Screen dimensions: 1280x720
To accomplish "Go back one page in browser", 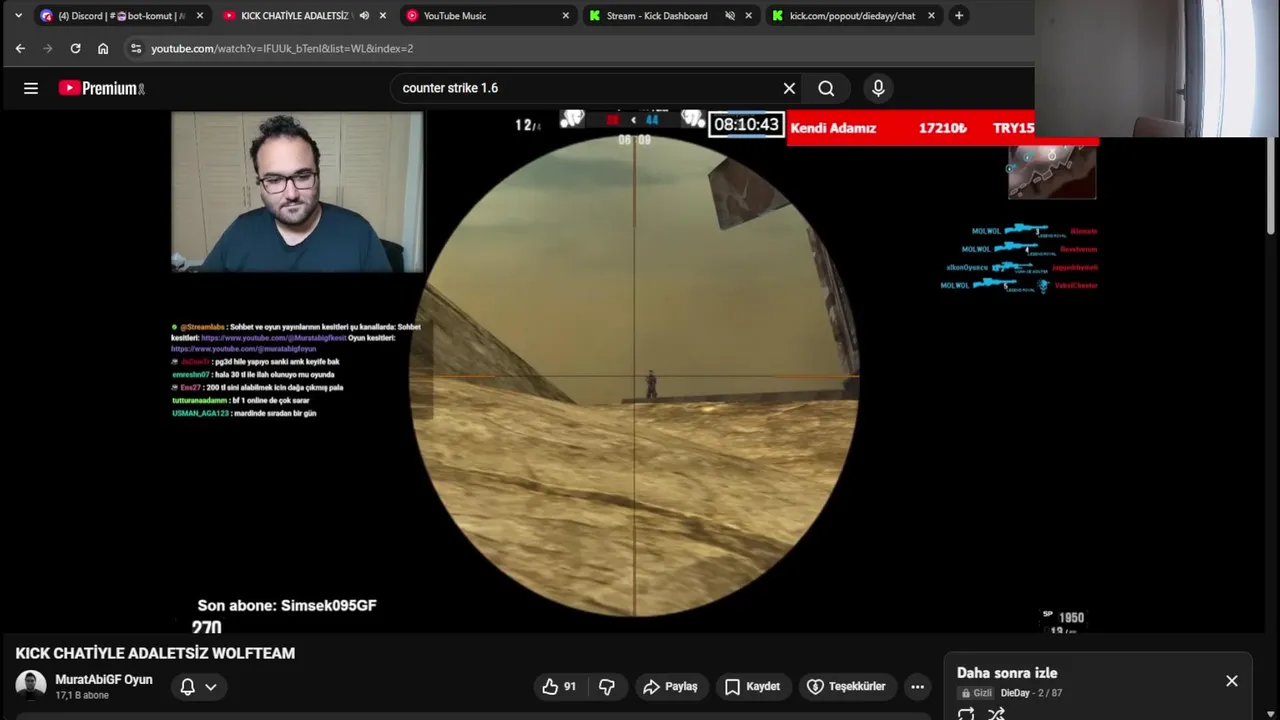I will [20, 48].
